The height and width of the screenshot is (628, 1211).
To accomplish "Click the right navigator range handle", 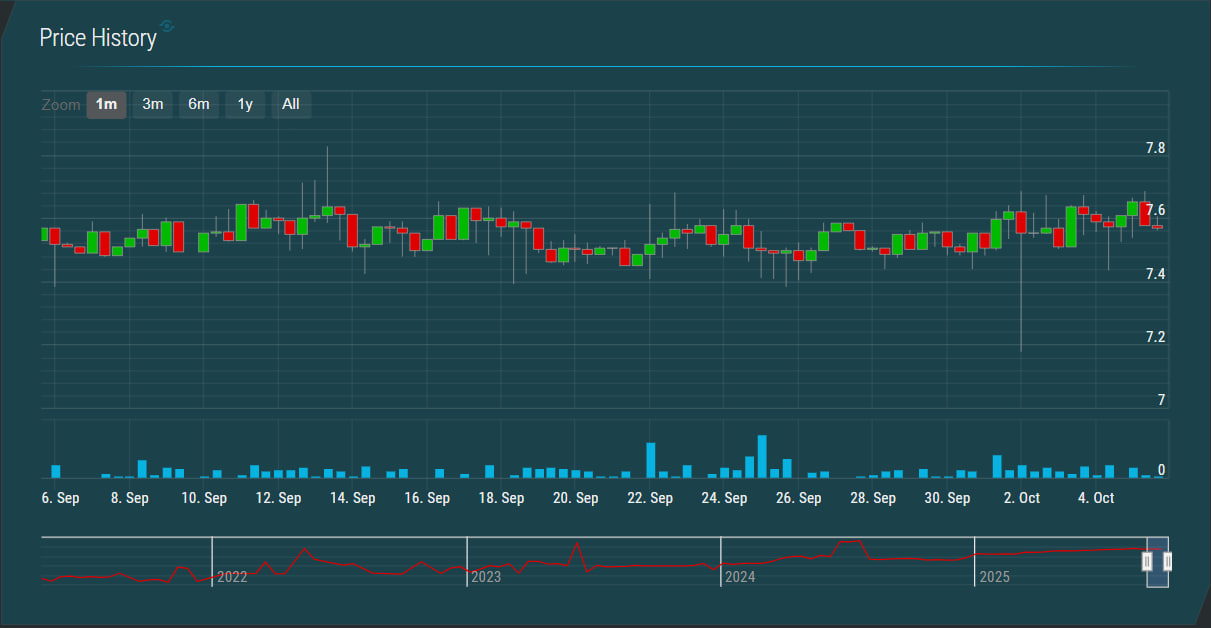I will coord(1167,562).
